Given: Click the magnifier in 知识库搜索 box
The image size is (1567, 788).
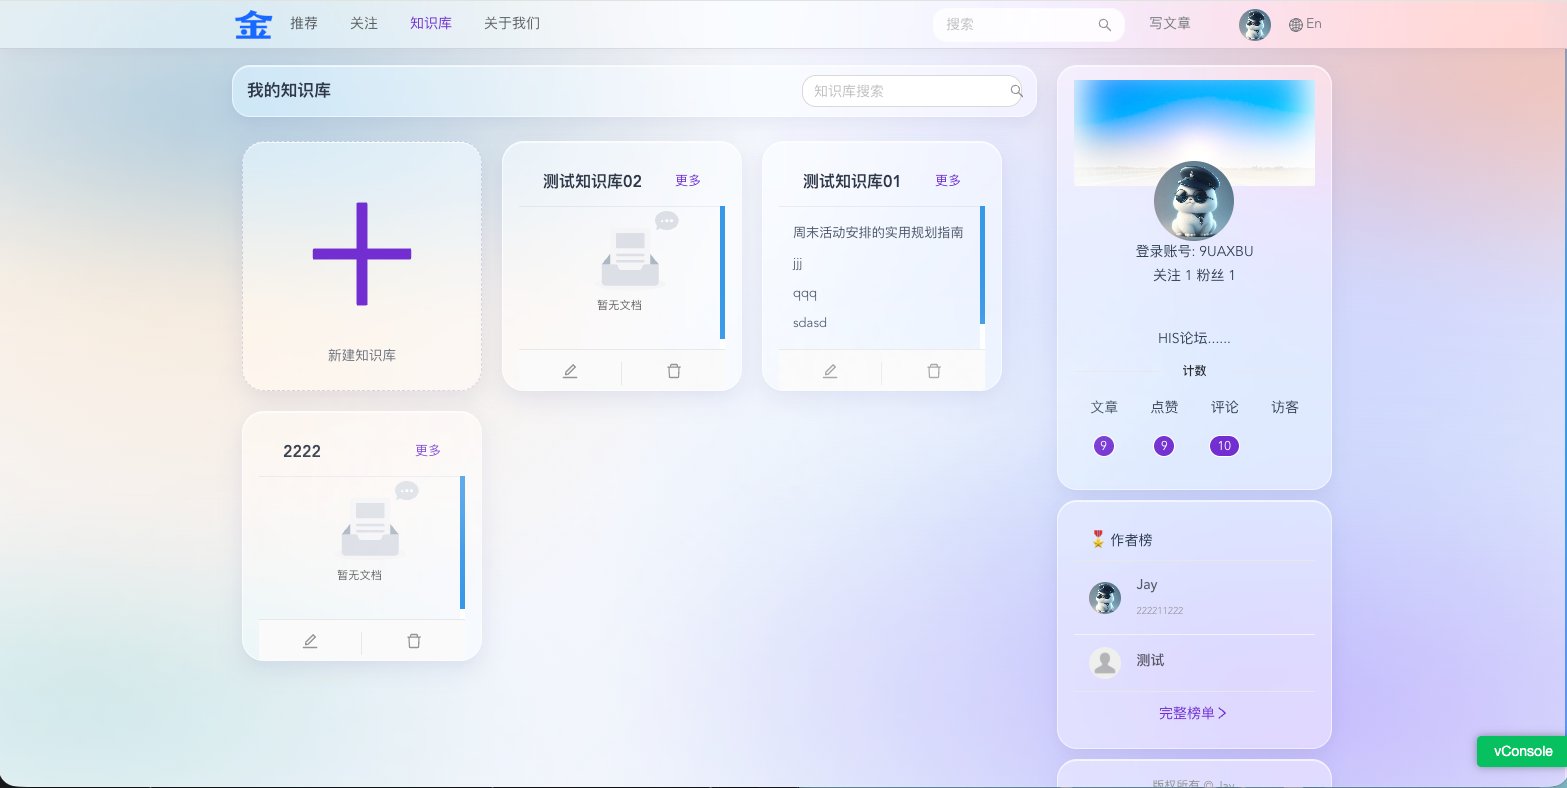Looking at the screenshot, I should pyautogui.click(x=1017, y=91).
